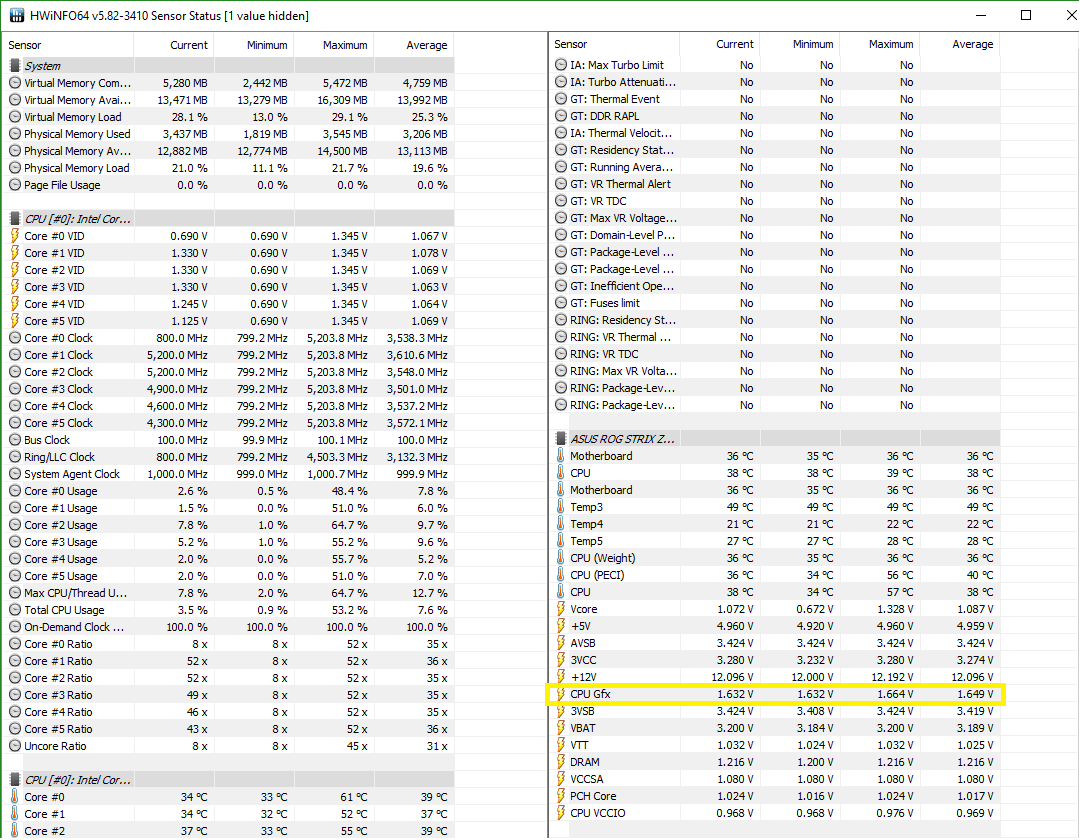Select the ASUS ROG STRIX Z... group header
1080x840 pixels.
pyautogui.click(x=775, y=439)
